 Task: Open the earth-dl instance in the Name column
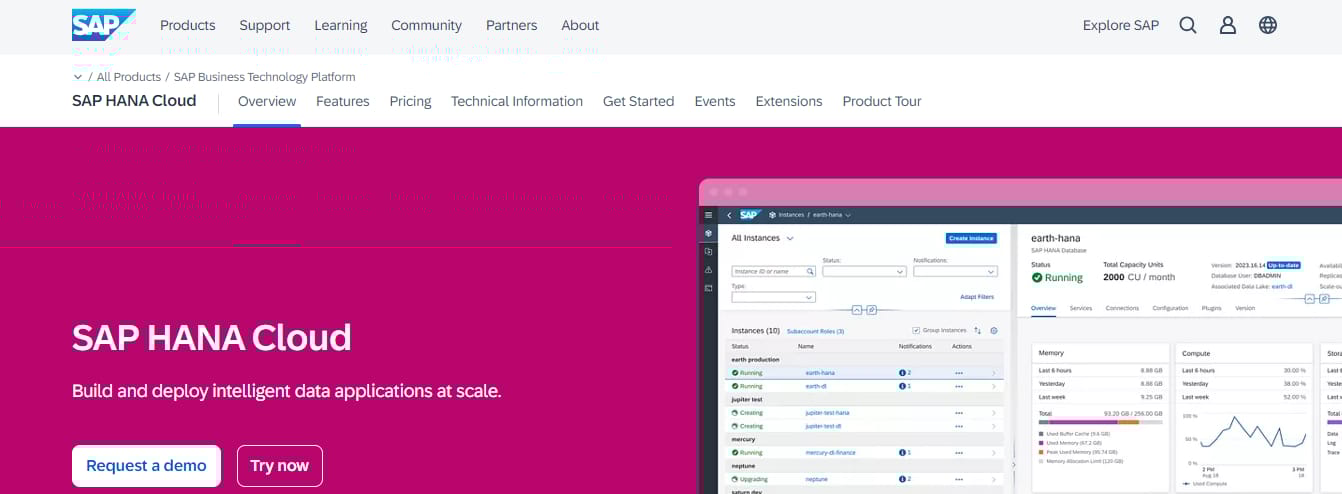pyautogui.click(x=816, y=386)
